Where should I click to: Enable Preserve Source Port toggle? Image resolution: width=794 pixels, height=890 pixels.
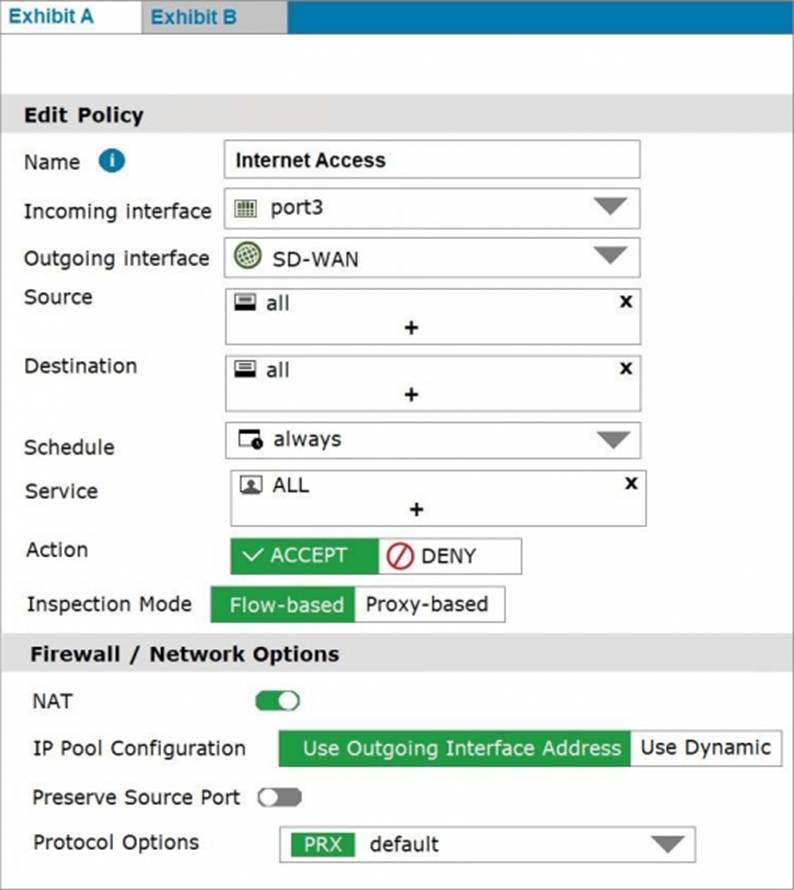pyautogui.click(x=279, y=797)
